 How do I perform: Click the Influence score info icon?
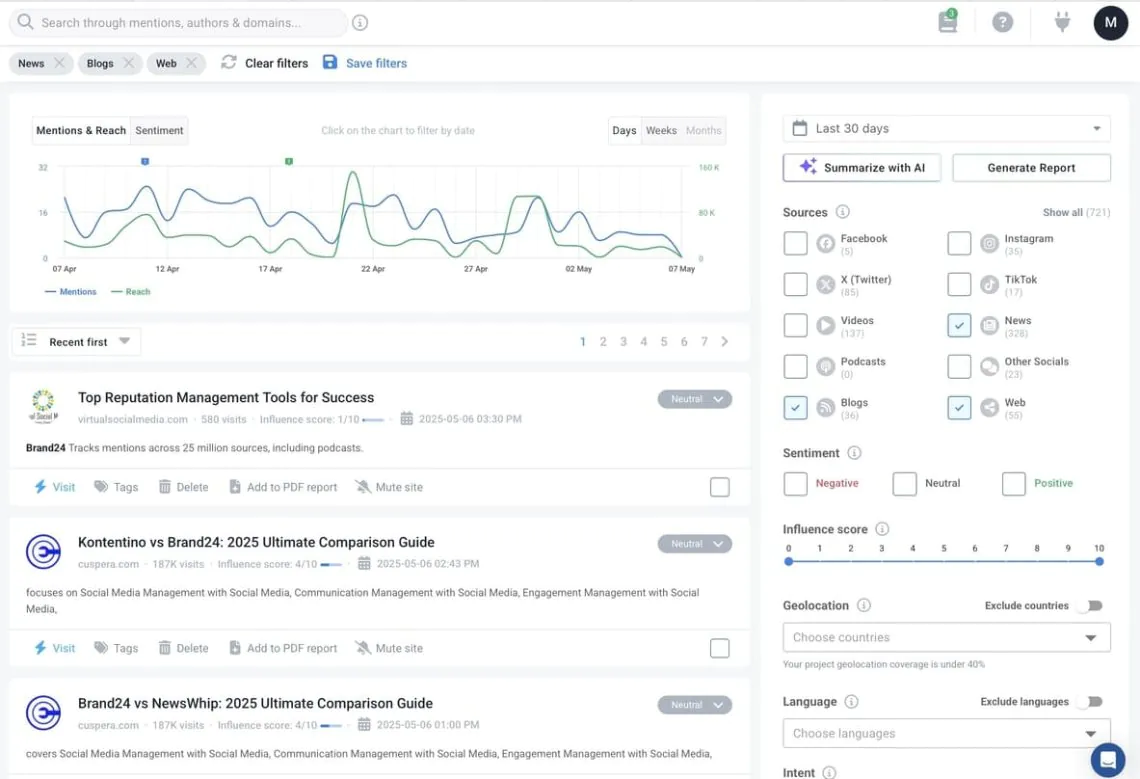(x=882, y=529)
